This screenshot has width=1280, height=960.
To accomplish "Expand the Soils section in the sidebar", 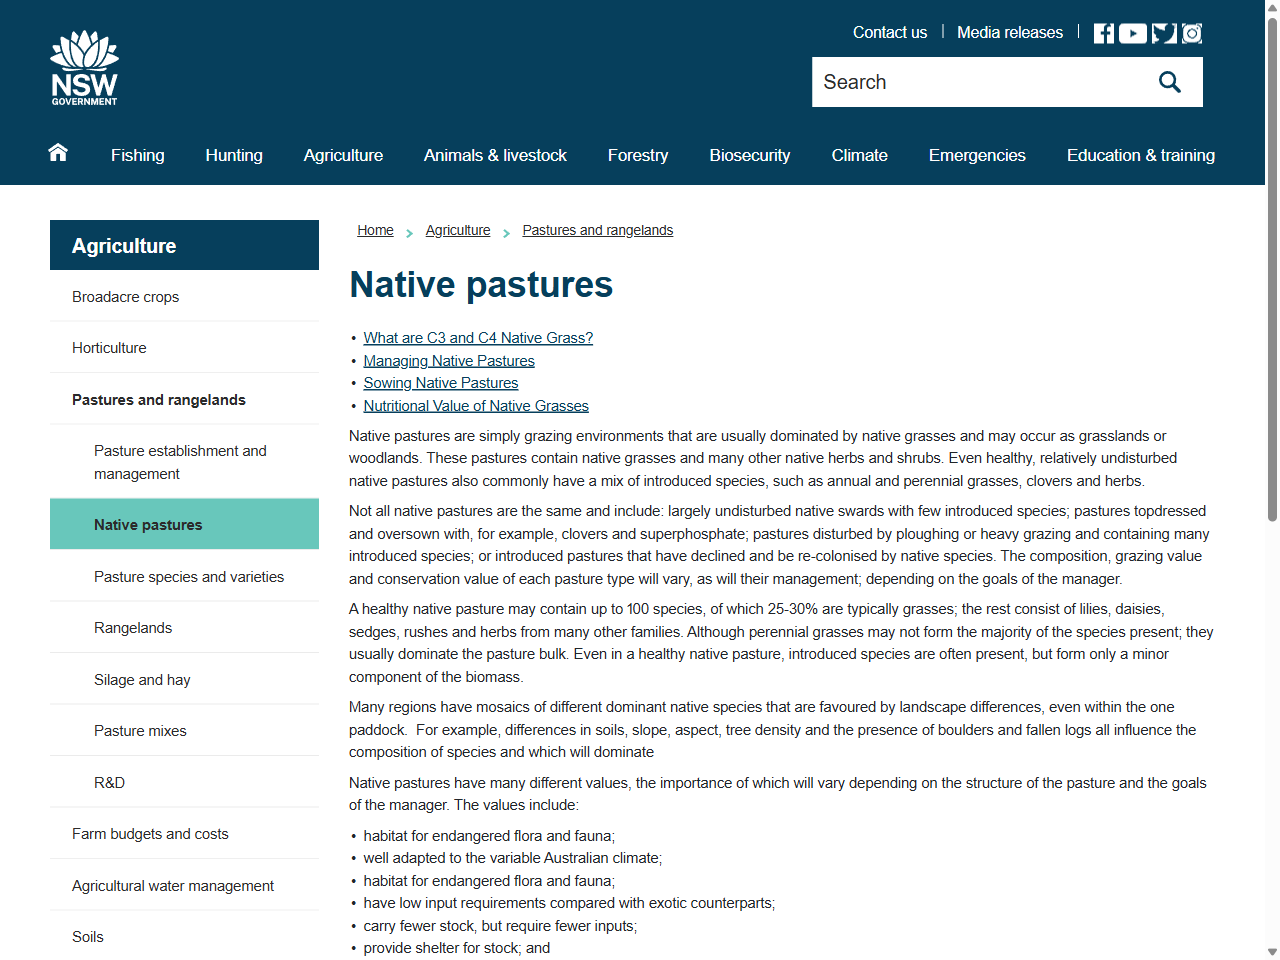I will [x=87, y=936].
